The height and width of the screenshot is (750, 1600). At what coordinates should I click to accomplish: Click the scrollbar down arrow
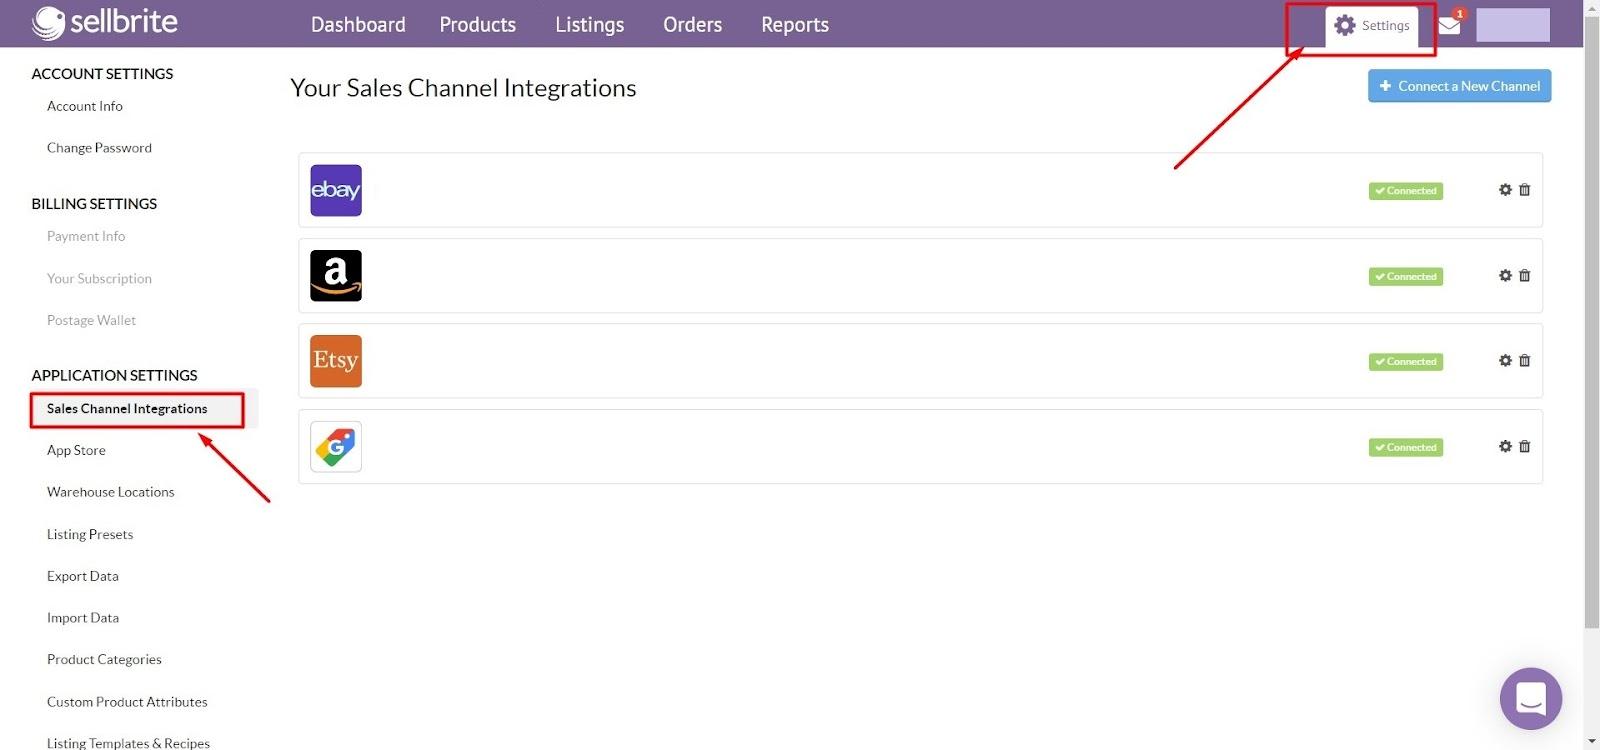1592,742
